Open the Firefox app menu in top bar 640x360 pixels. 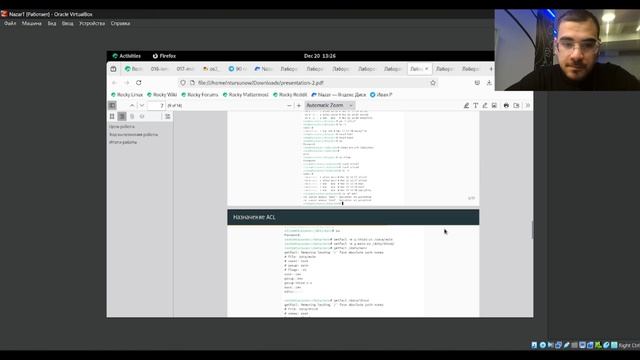[x=164, y=56]
